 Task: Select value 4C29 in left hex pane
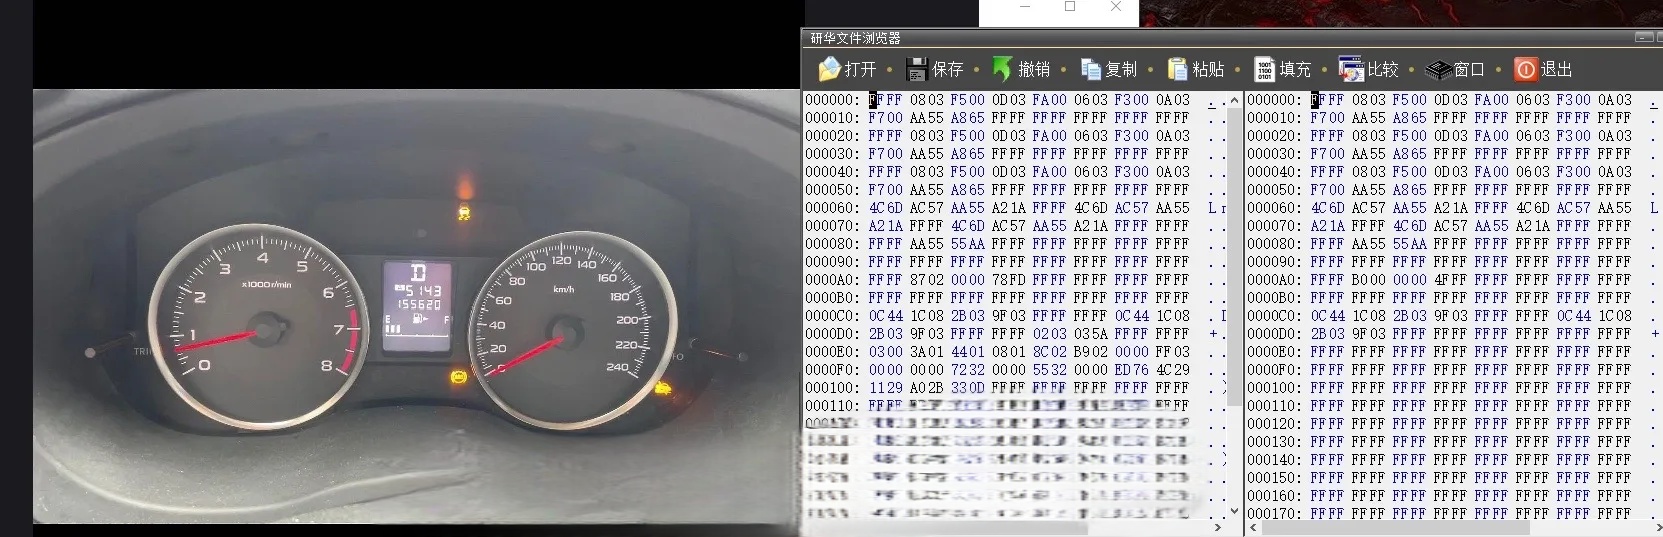(1172, 370)
